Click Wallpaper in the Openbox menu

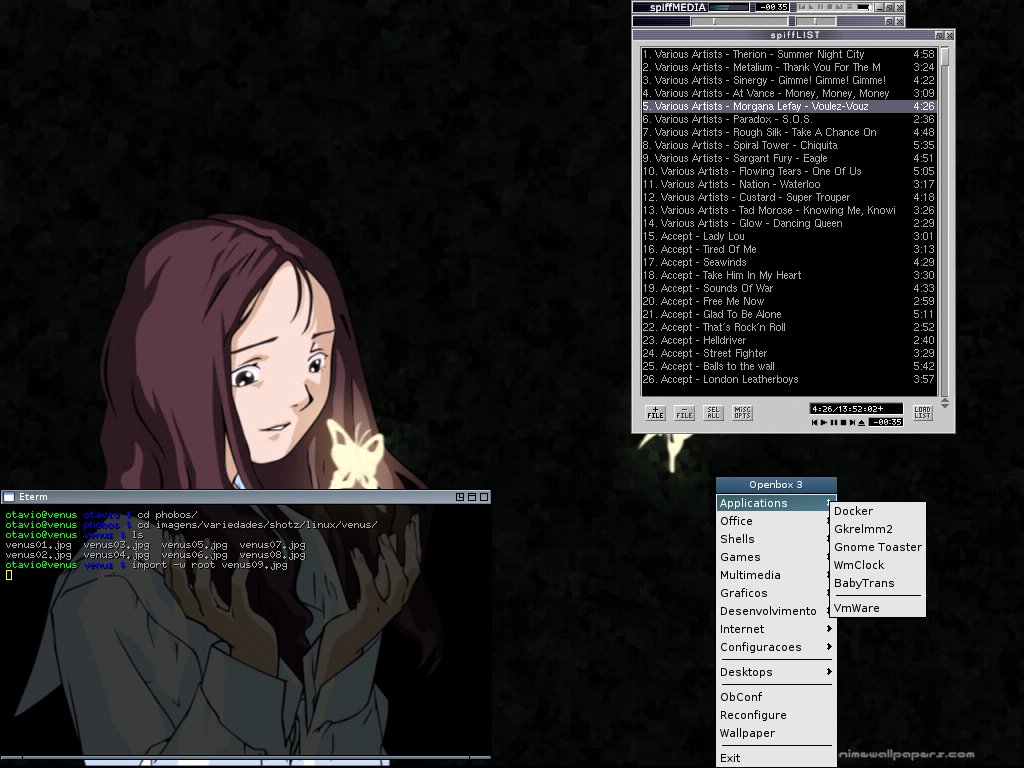pos(776,733)
